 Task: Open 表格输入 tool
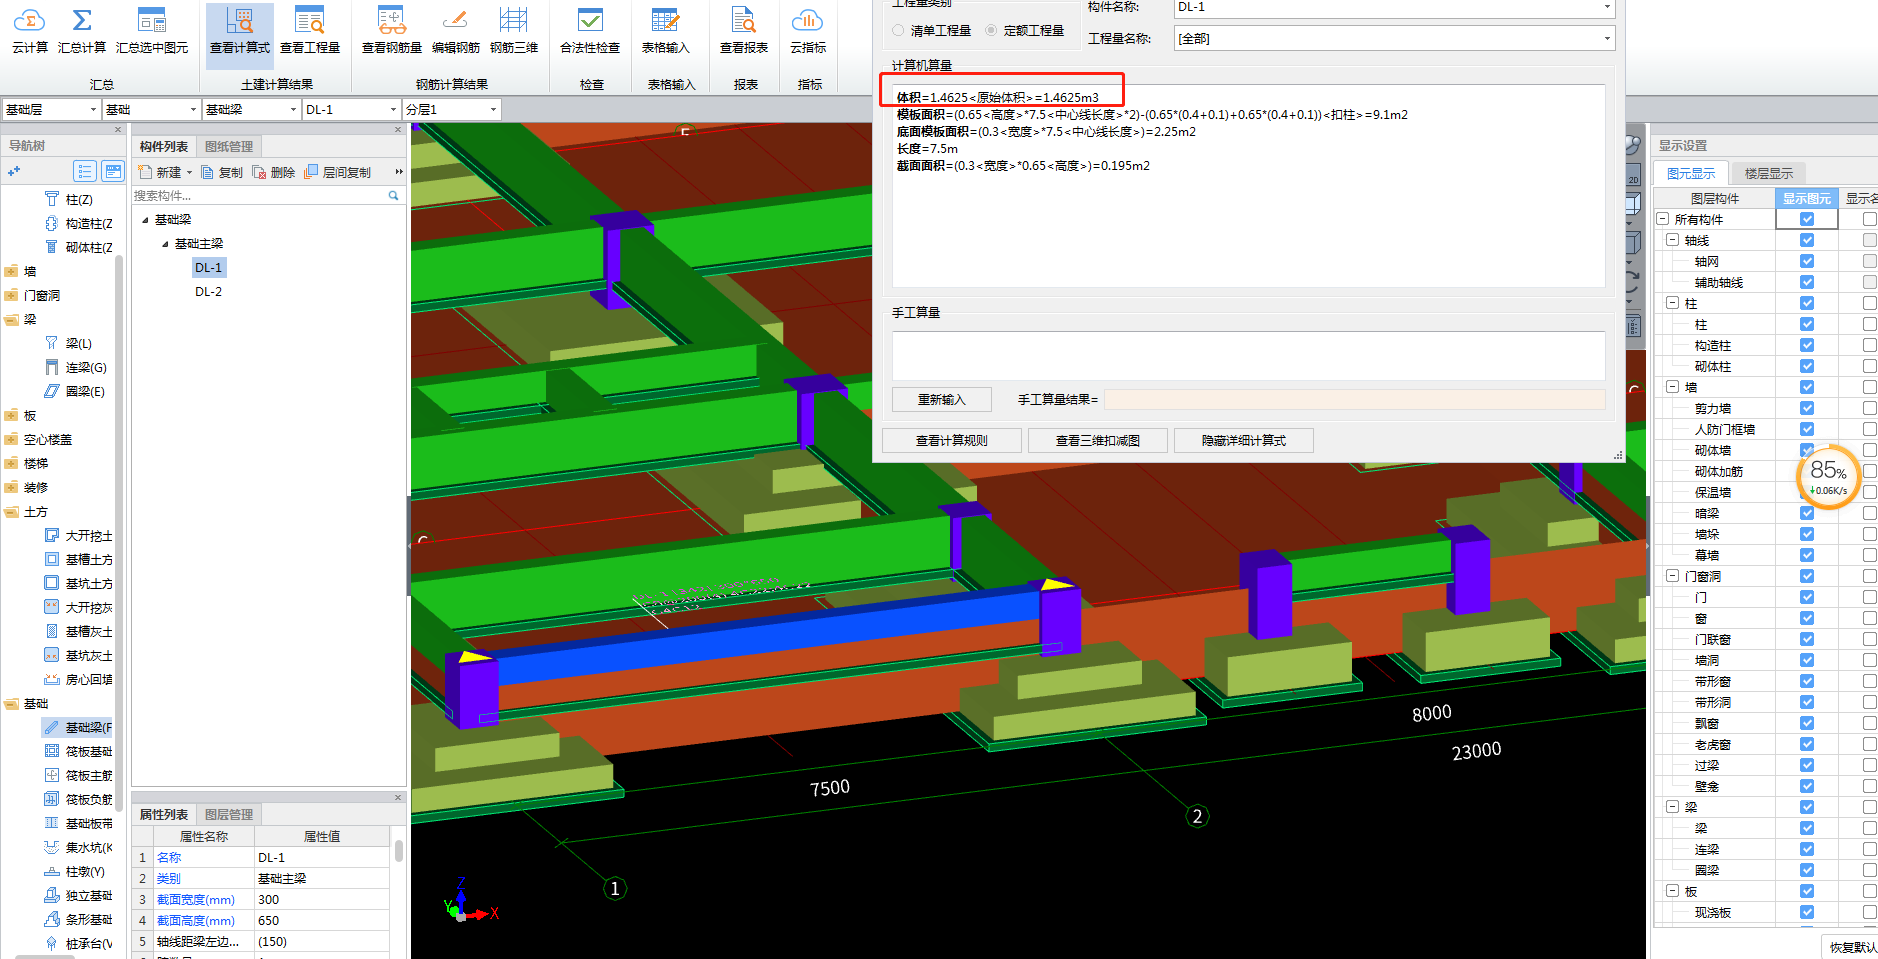point(665,31)
